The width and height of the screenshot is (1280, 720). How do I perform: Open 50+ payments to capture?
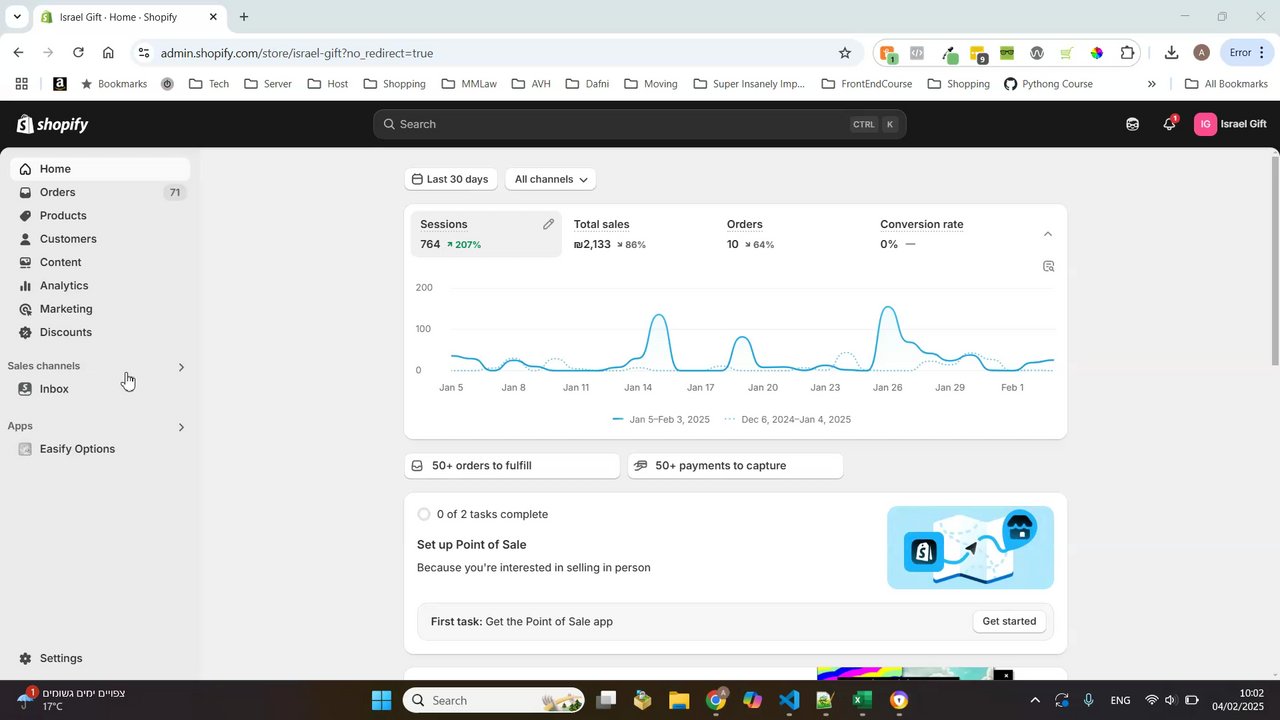tap(735, 466)
